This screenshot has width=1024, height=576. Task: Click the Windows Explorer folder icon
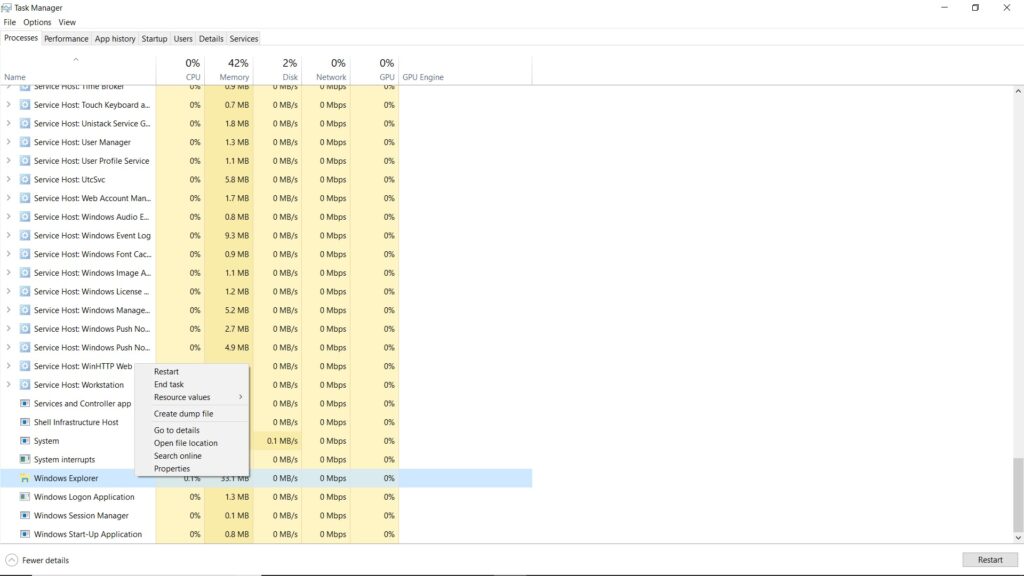point(25,478)
